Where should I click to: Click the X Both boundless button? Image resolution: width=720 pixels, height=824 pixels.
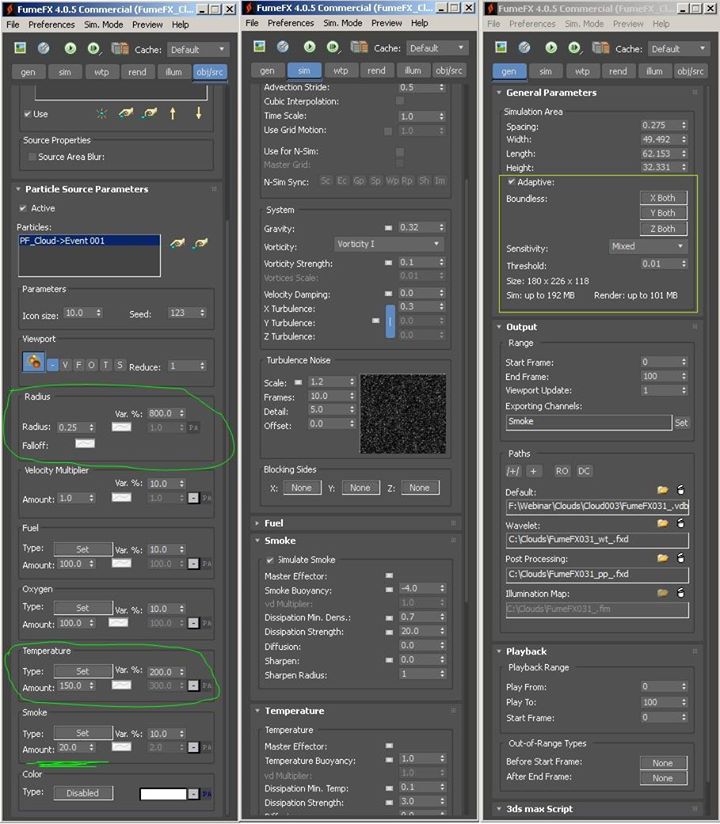(x=663, y=198)
